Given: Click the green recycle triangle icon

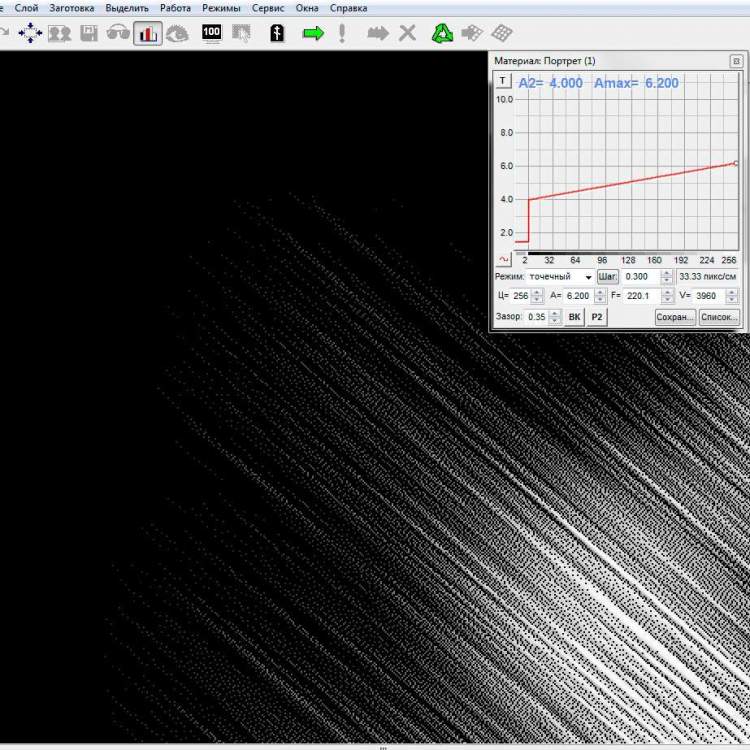Looking at the screenshot, I should (x=442, y=33).
